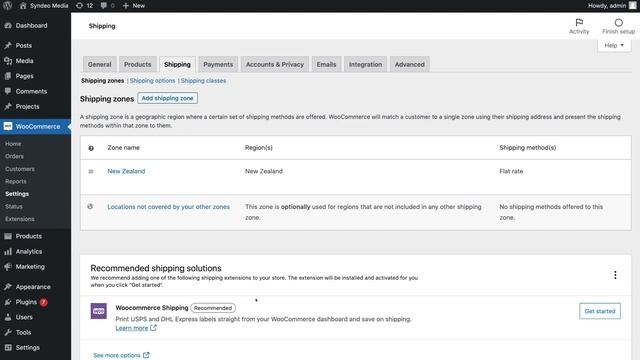Image resolution: width=640 pixels, height=360 pixels.
Task: Click the Analytics bar chart icon
Action: [x=8, y=251]
